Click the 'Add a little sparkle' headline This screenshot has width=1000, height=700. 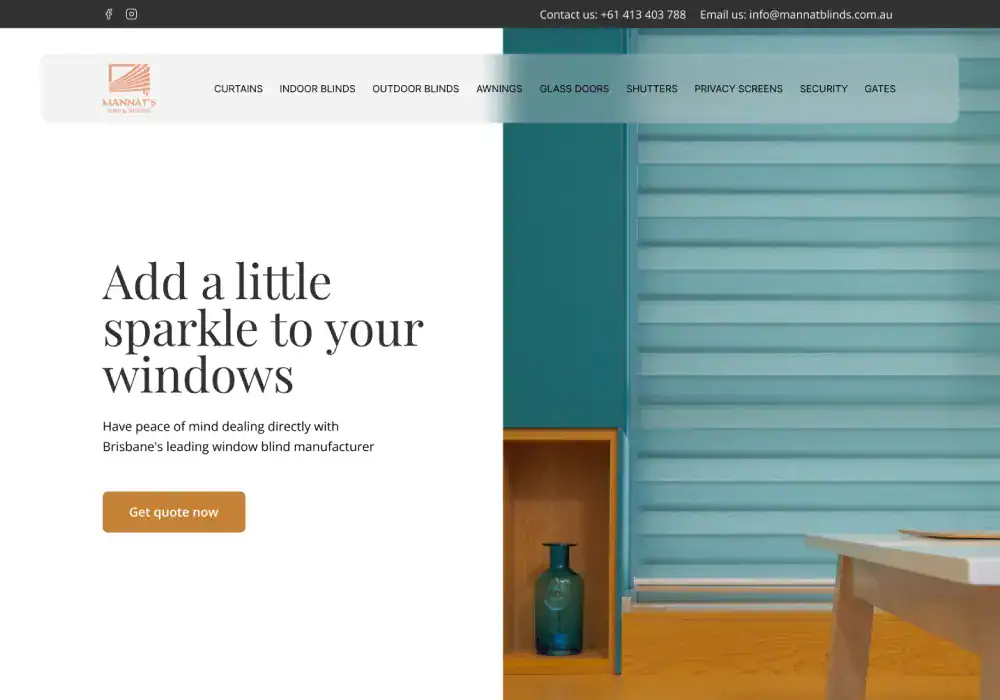point(262,328)
